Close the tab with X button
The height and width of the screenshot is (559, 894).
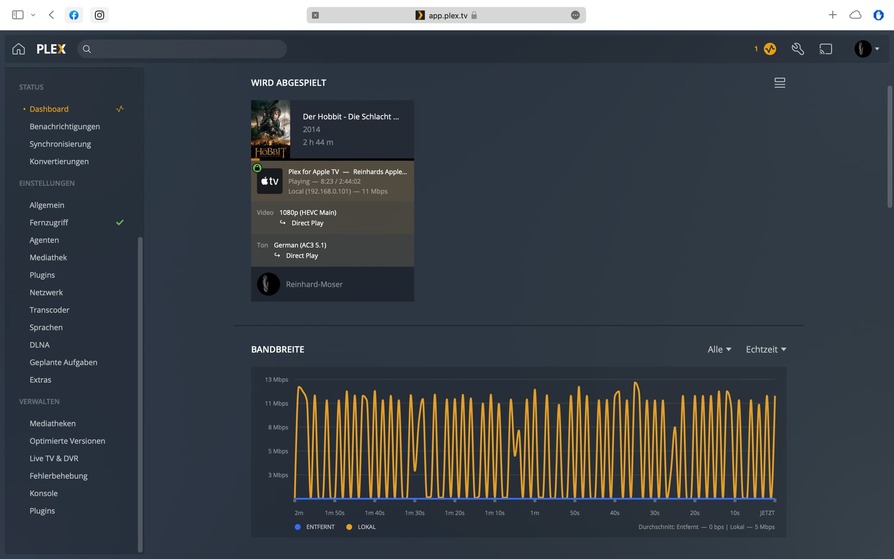(315, 15)
